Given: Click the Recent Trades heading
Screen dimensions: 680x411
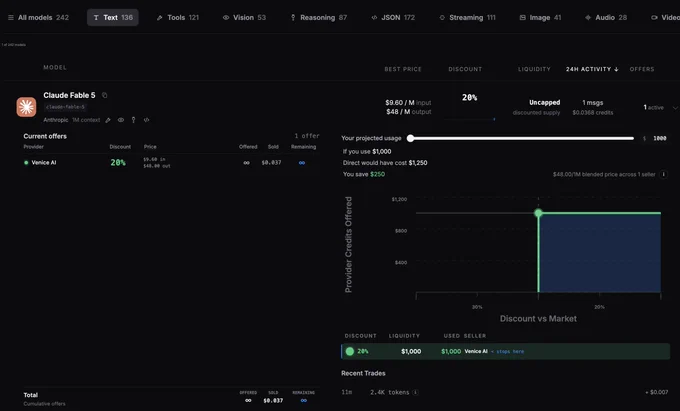Looking at the screenshot, I should pyautogui.click(x=363, y=373).
